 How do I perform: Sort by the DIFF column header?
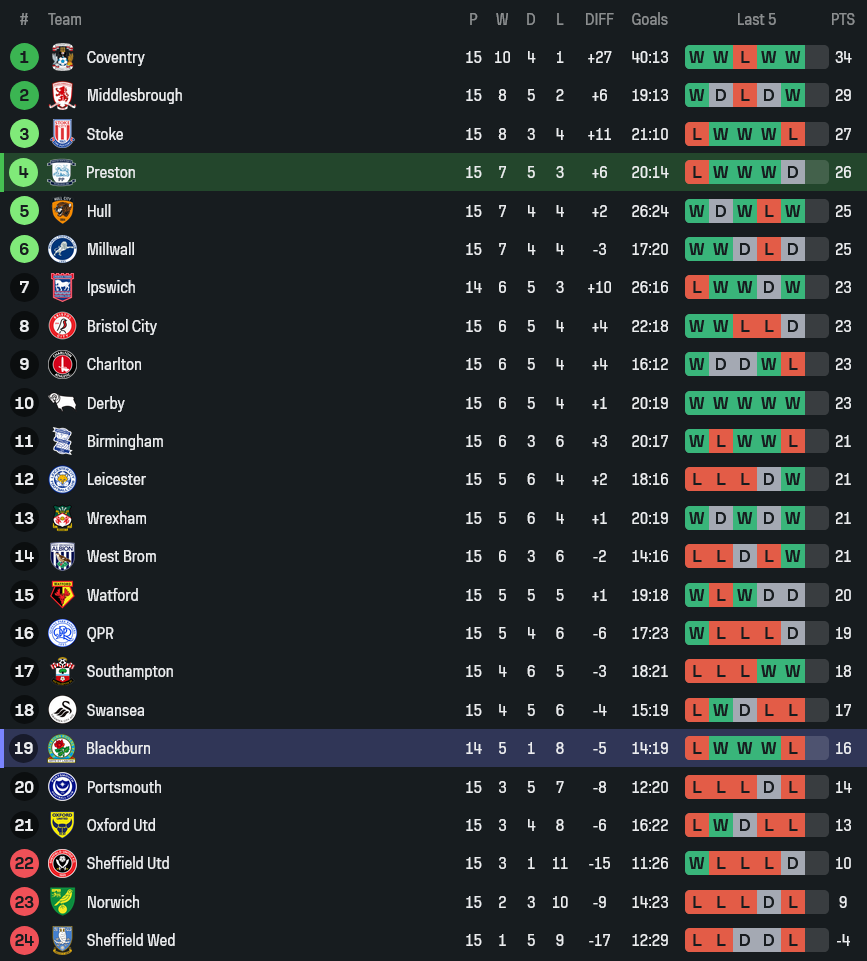pos(599,19)
